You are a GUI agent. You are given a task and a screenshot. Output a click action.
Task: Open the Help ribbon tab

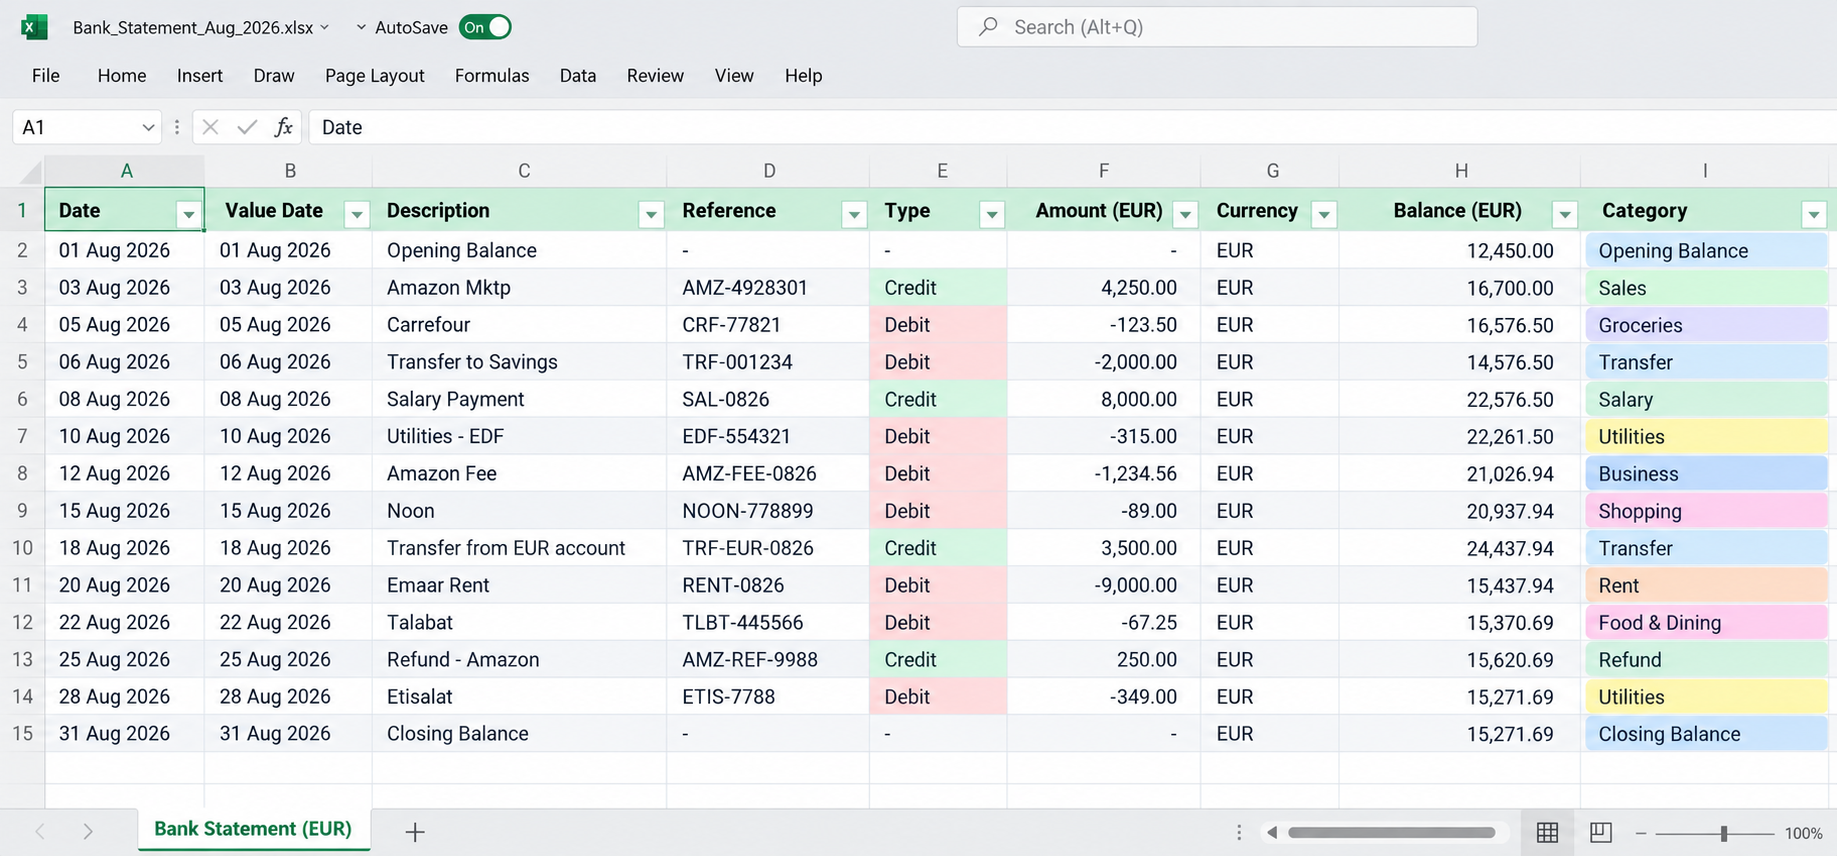803,75
